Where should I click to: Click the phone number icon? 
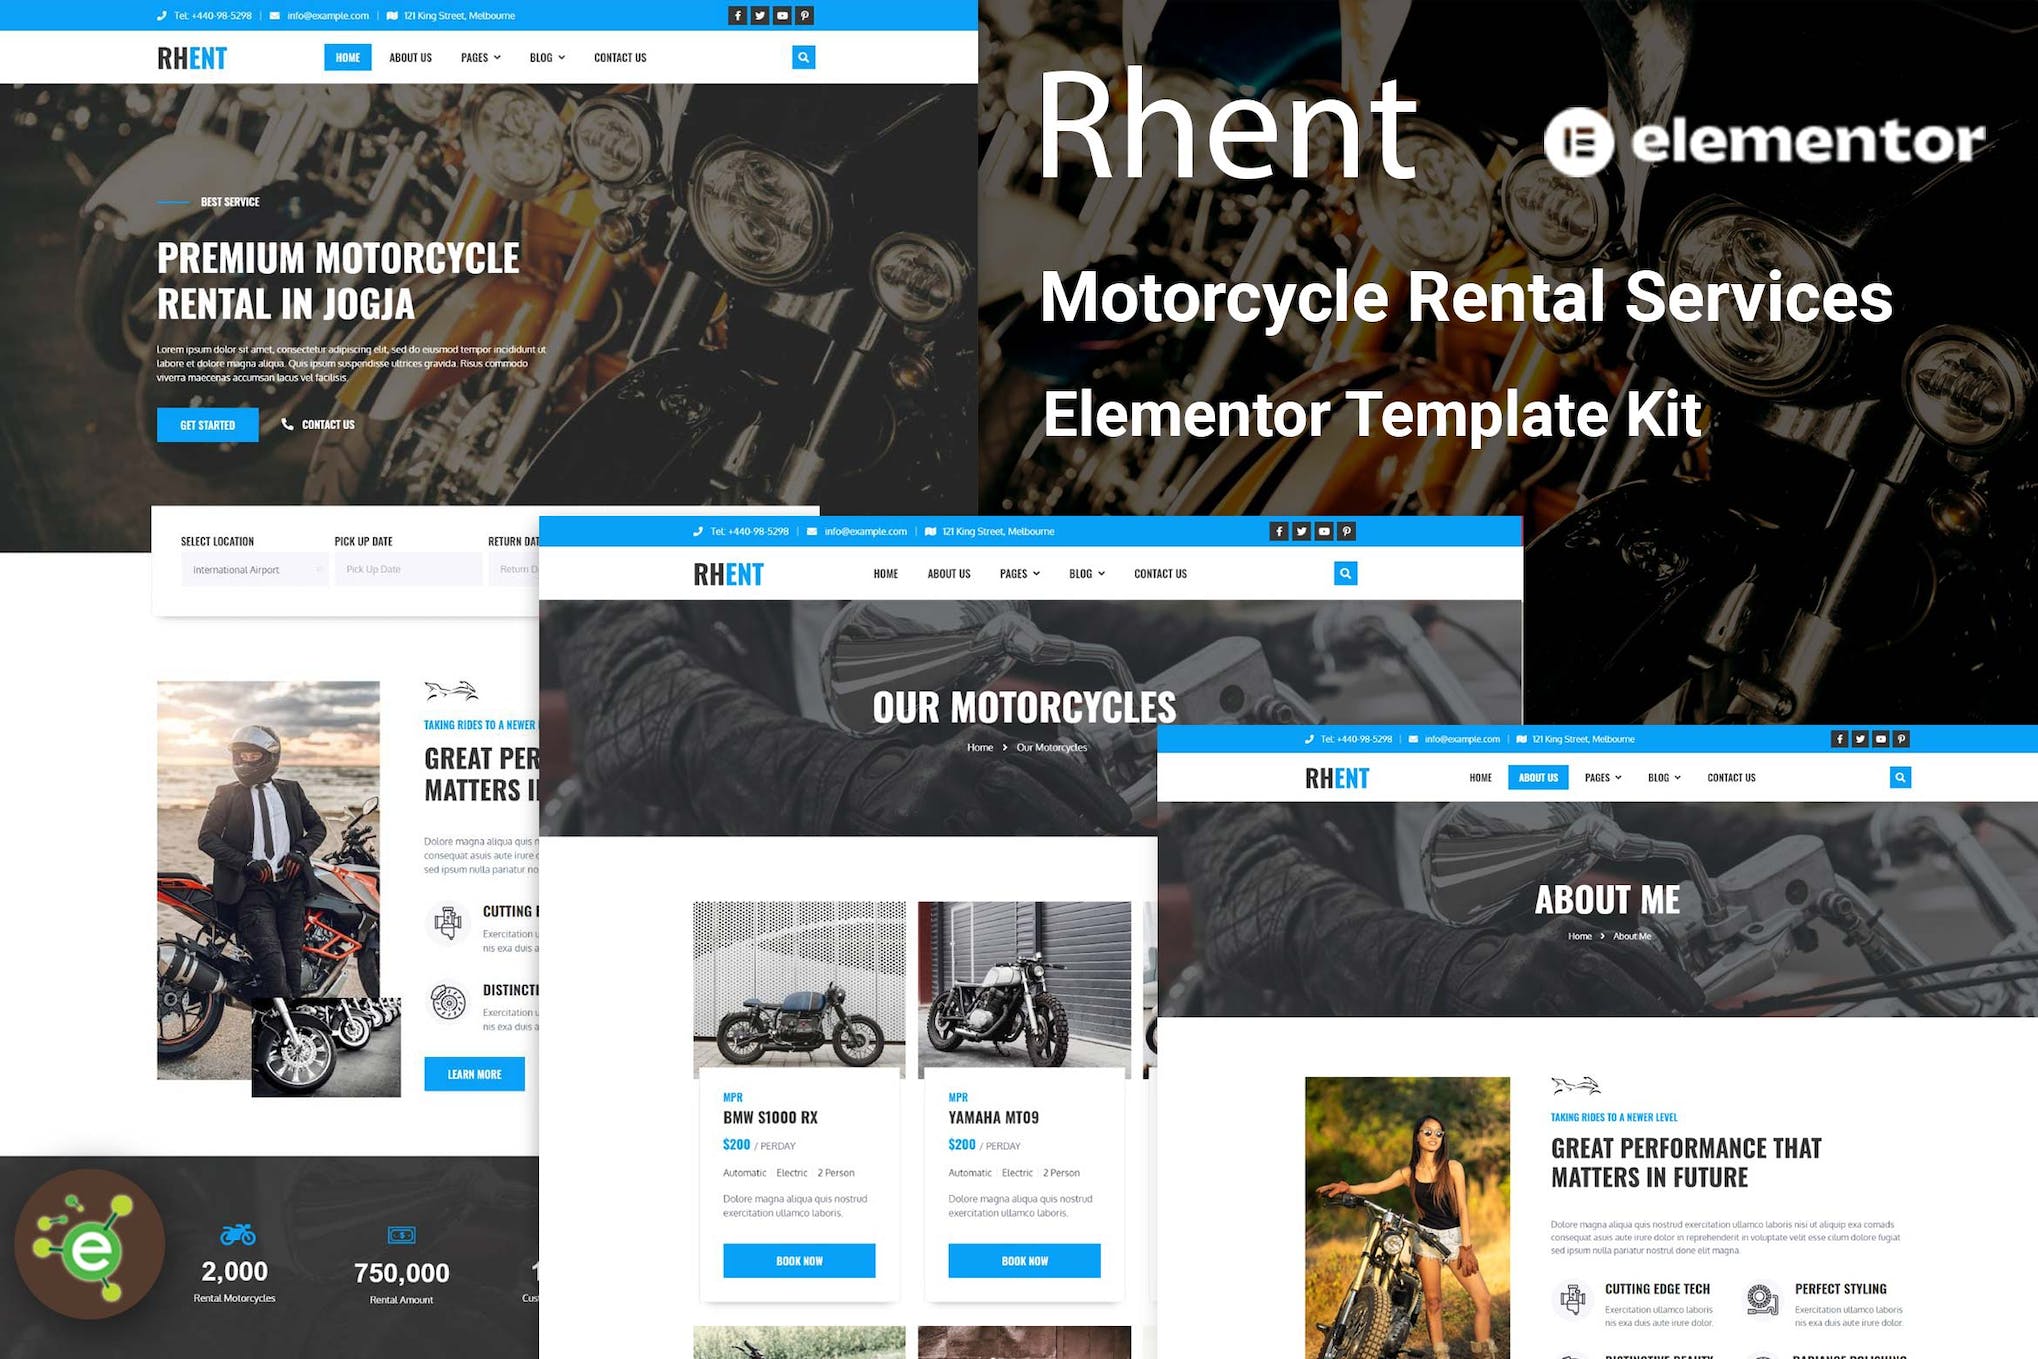162,15
